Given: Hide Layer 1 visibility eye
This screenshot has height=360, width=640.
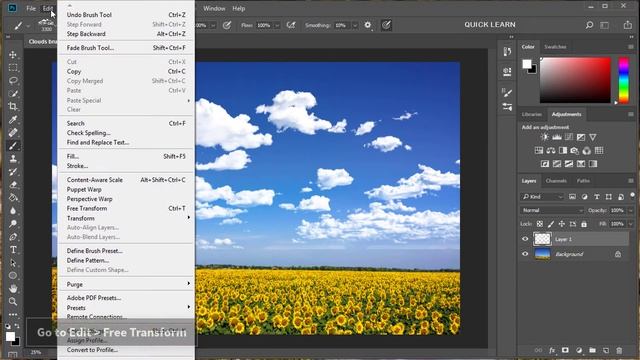Looking at the screenshot, I should (525, 239).
